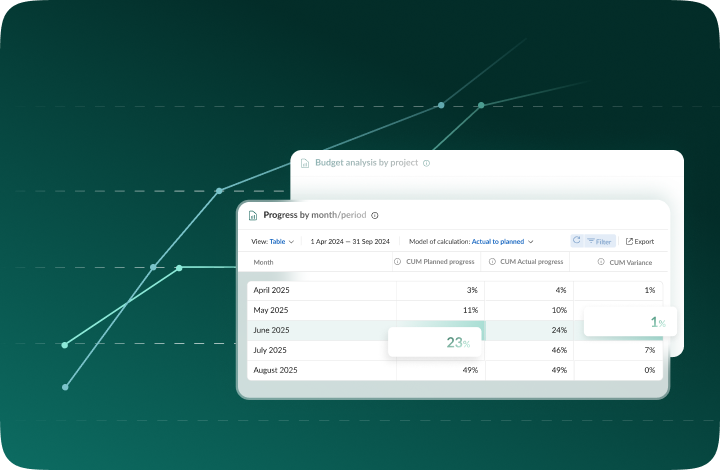Click the report icon left of Progress by month/period
The width and height of the screenshot is (720, 470).
[x=253, y=215]
